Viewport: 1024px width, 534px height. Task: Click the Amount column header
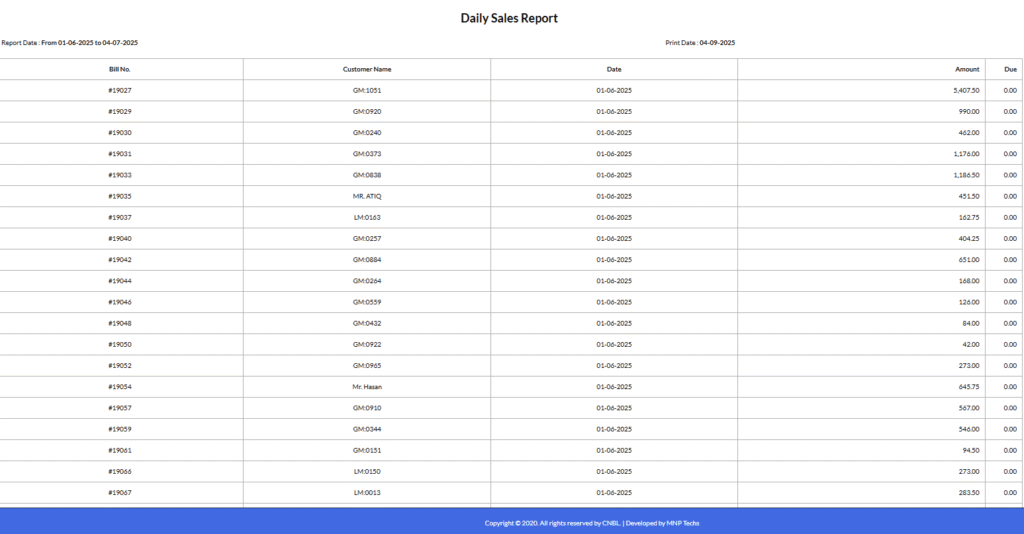(967, 69)
